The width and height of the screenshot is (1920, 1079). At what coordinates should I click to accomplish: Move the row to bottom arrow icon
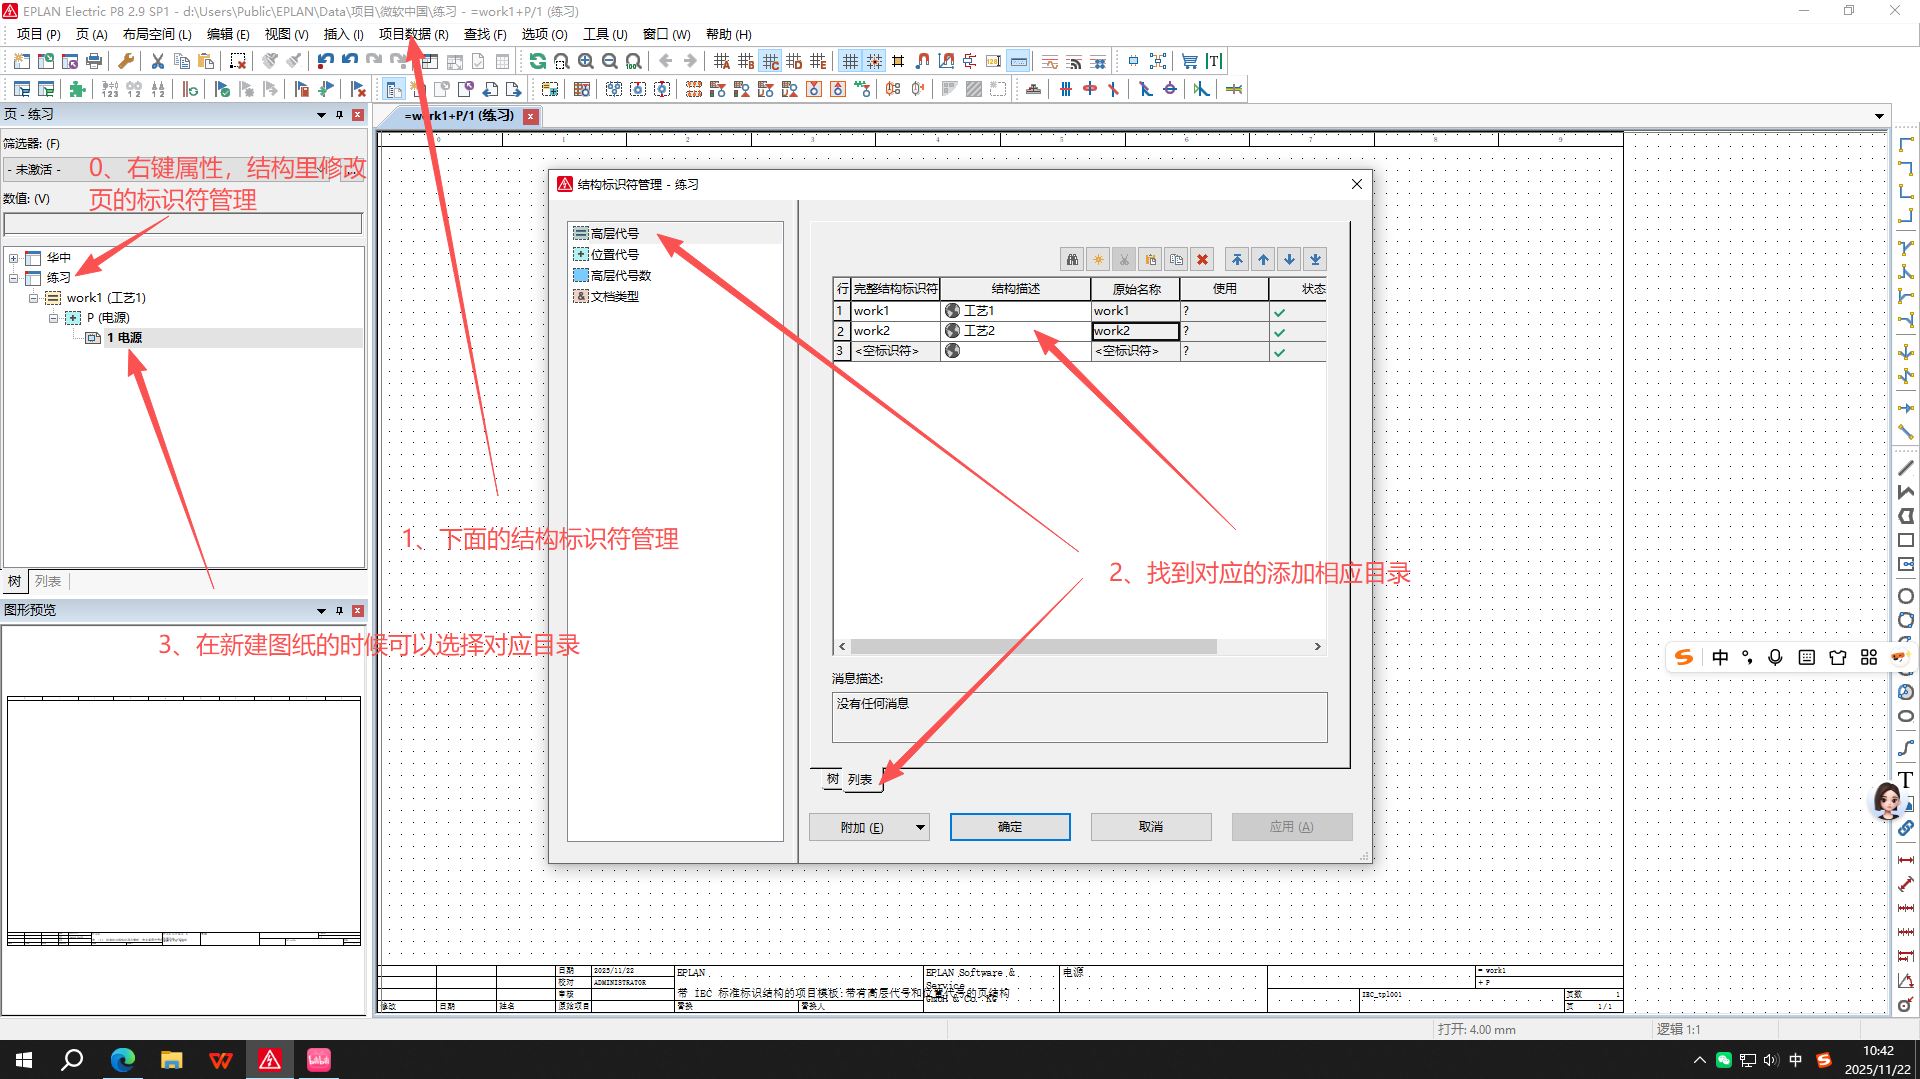[1315, 260]
